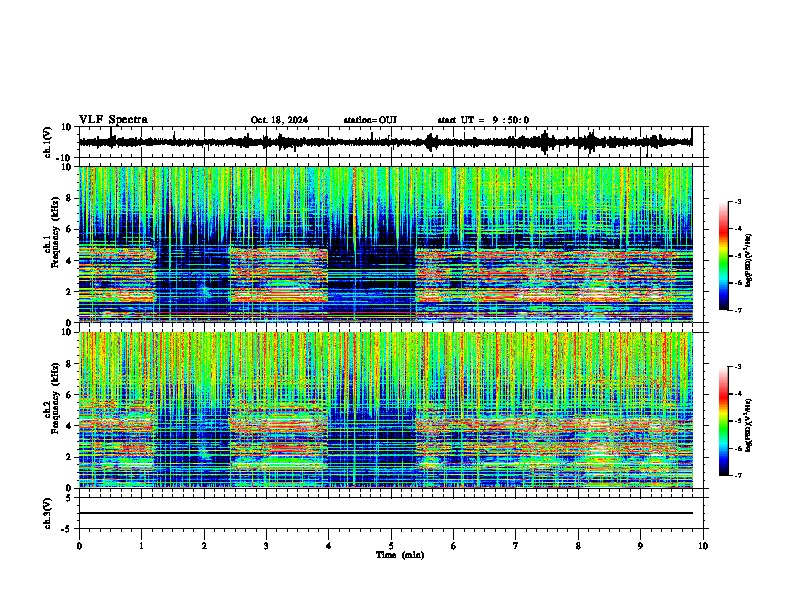This screenshot has width=792, height=612.
Task: Click the 'Oct. 18, 2024' date label
Action: pyautogui.click(x=279, y=120)
